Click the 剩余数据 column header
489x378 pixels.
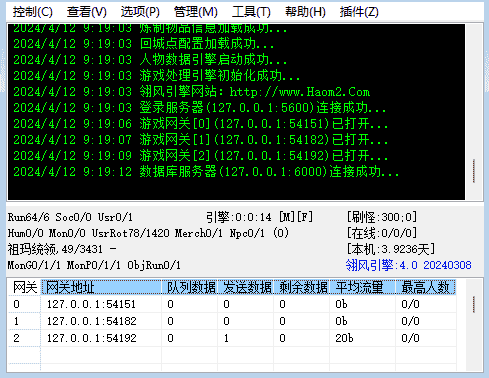coord(302,287)
